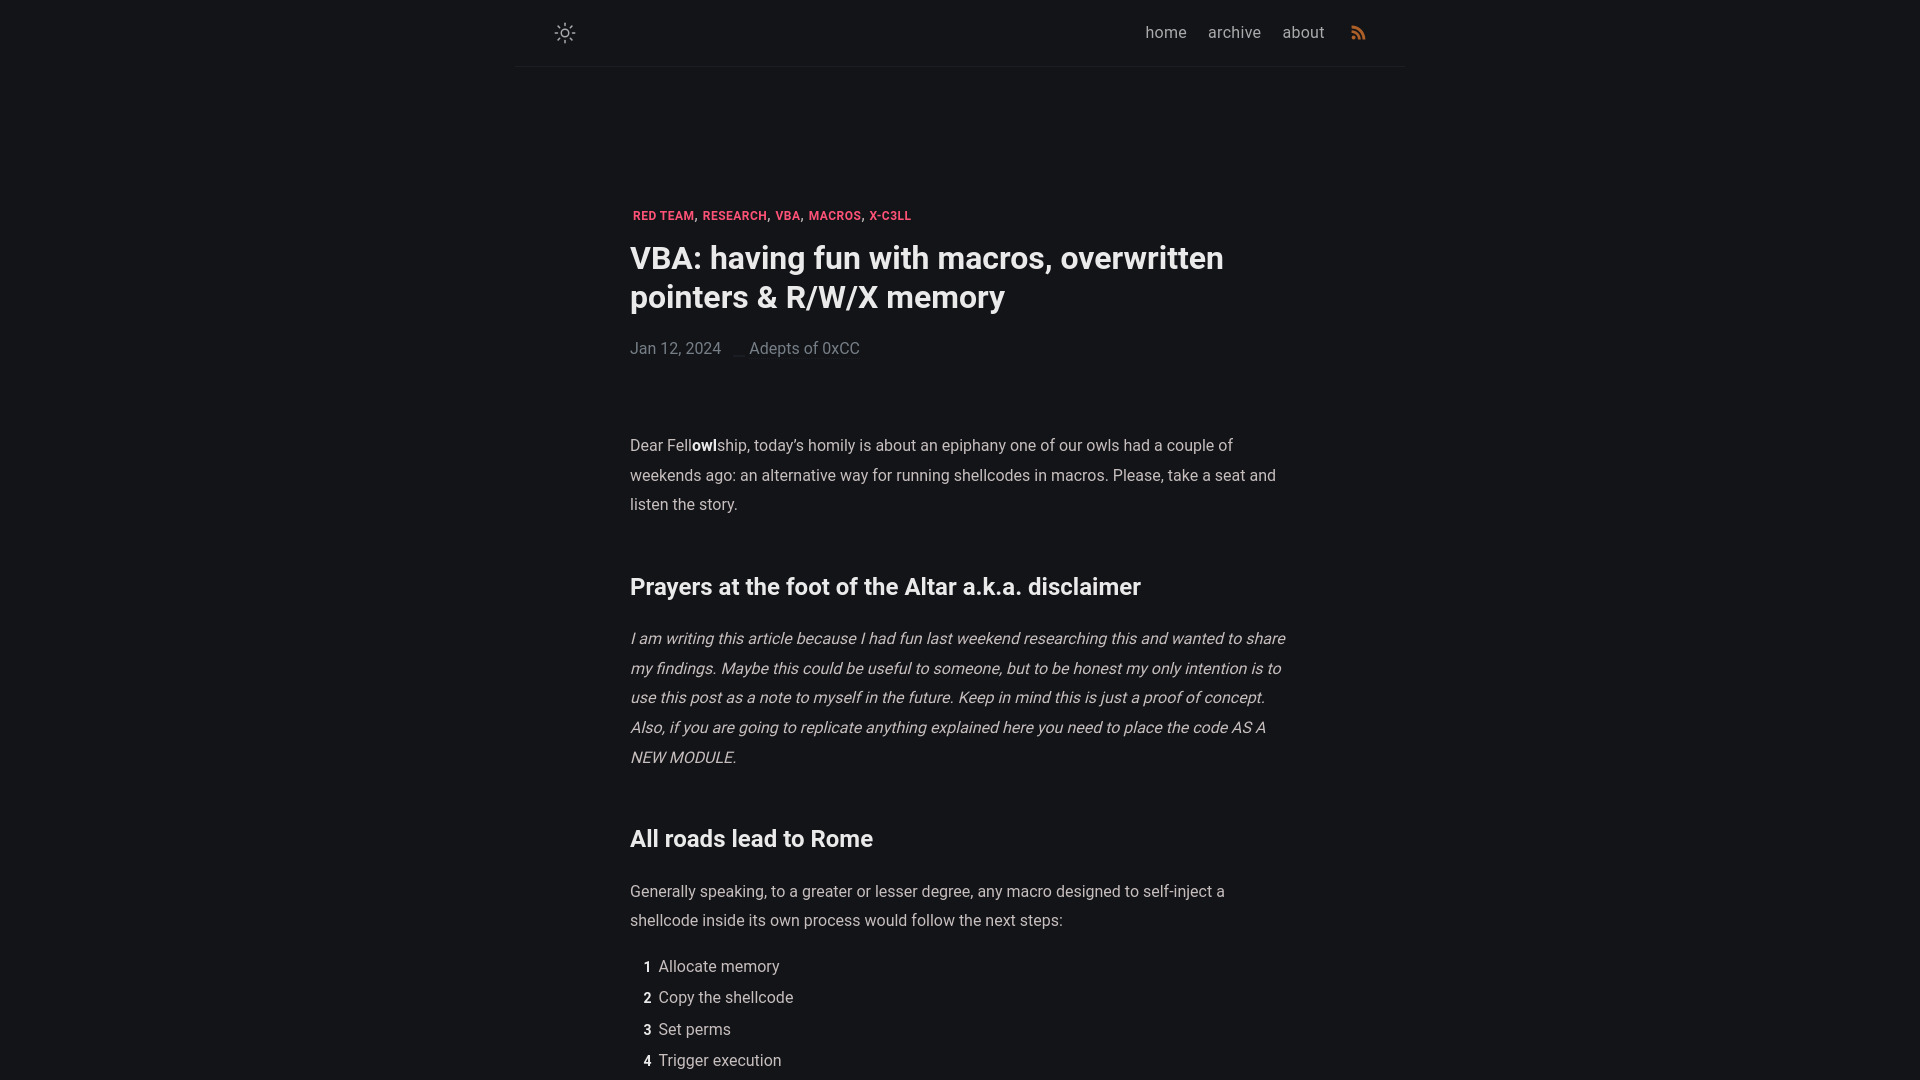Click the MACROS tag label
Viewport: 1920px width, 1080px height.
(835, 215)
